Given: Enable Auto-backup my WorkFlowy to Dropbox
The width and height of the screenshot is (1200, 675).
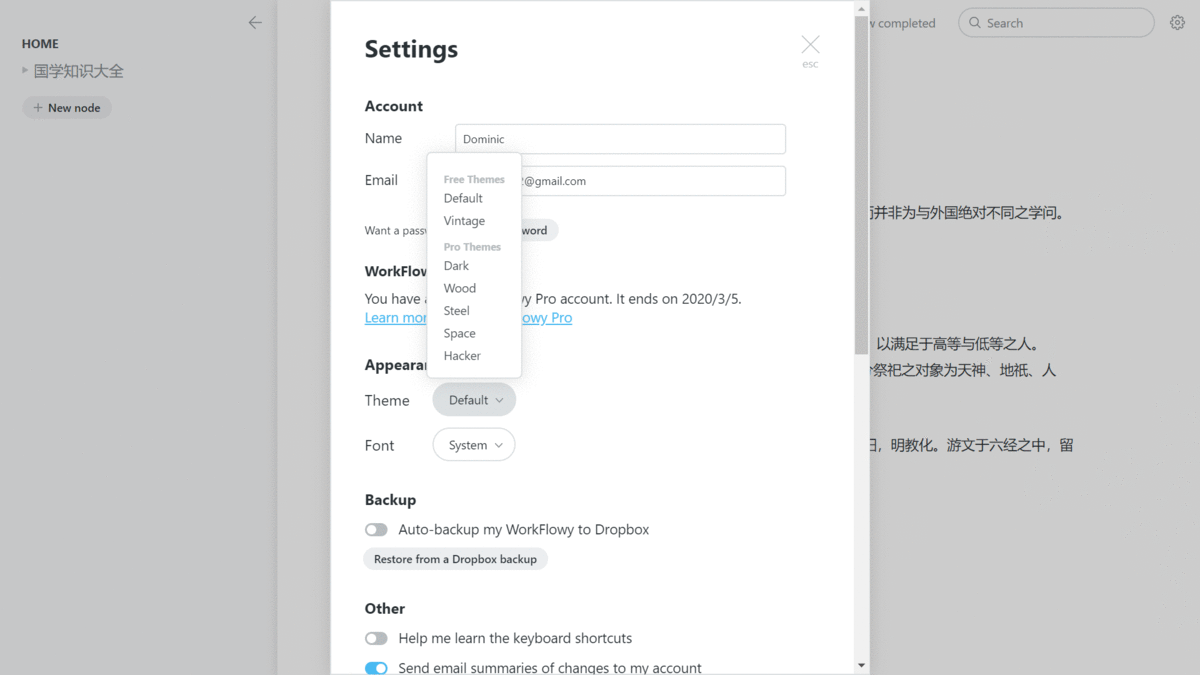Looking at the screenshot, I should click(x=376, y=529).
